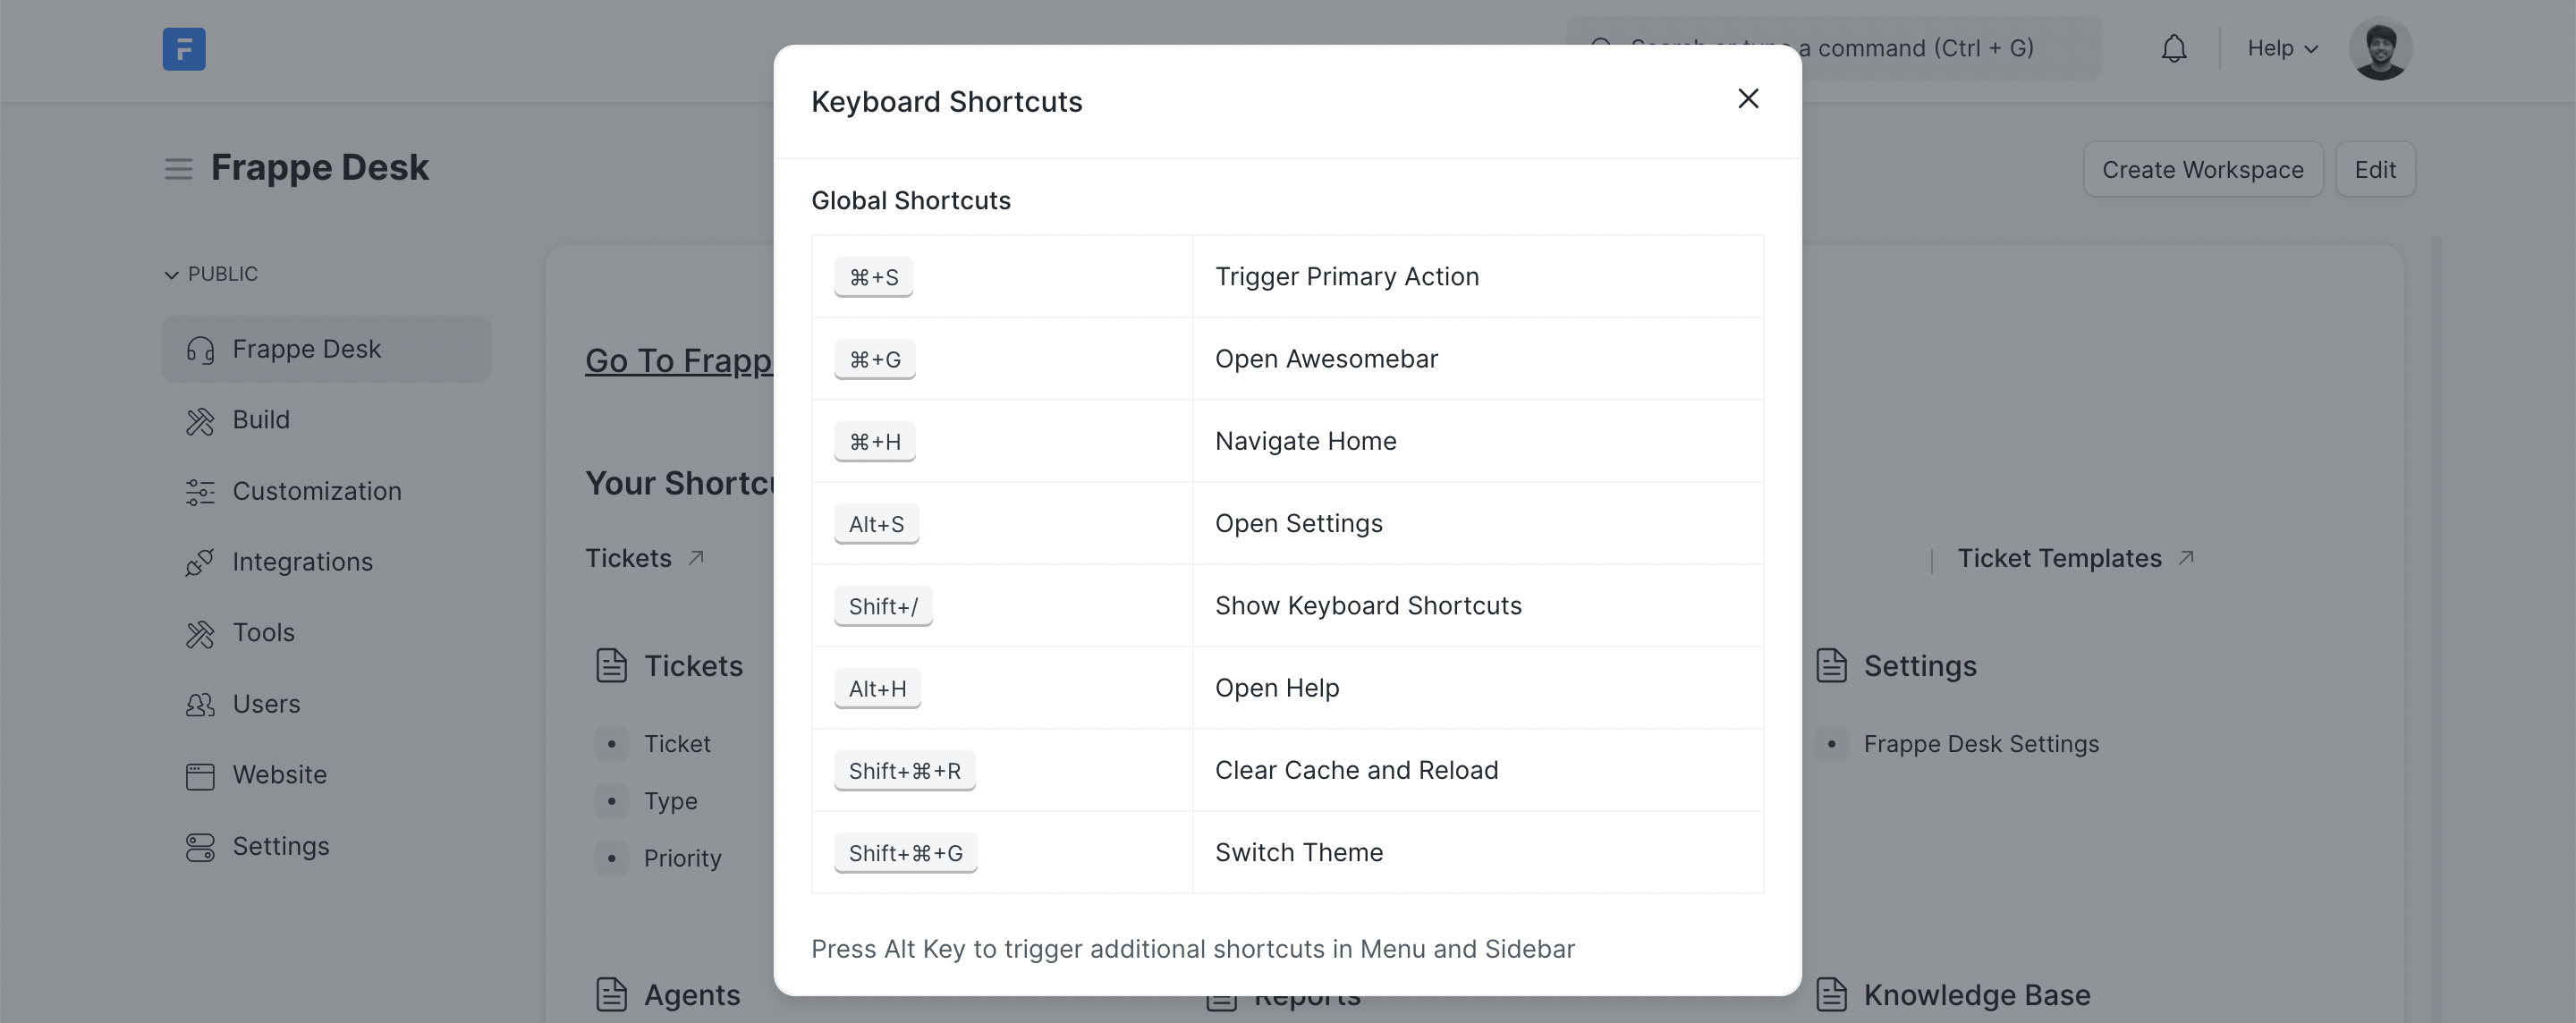Viewport: 2576px width, 1023px height.
Task: Click the Frappe logo
Action: (x=183, y=48)
